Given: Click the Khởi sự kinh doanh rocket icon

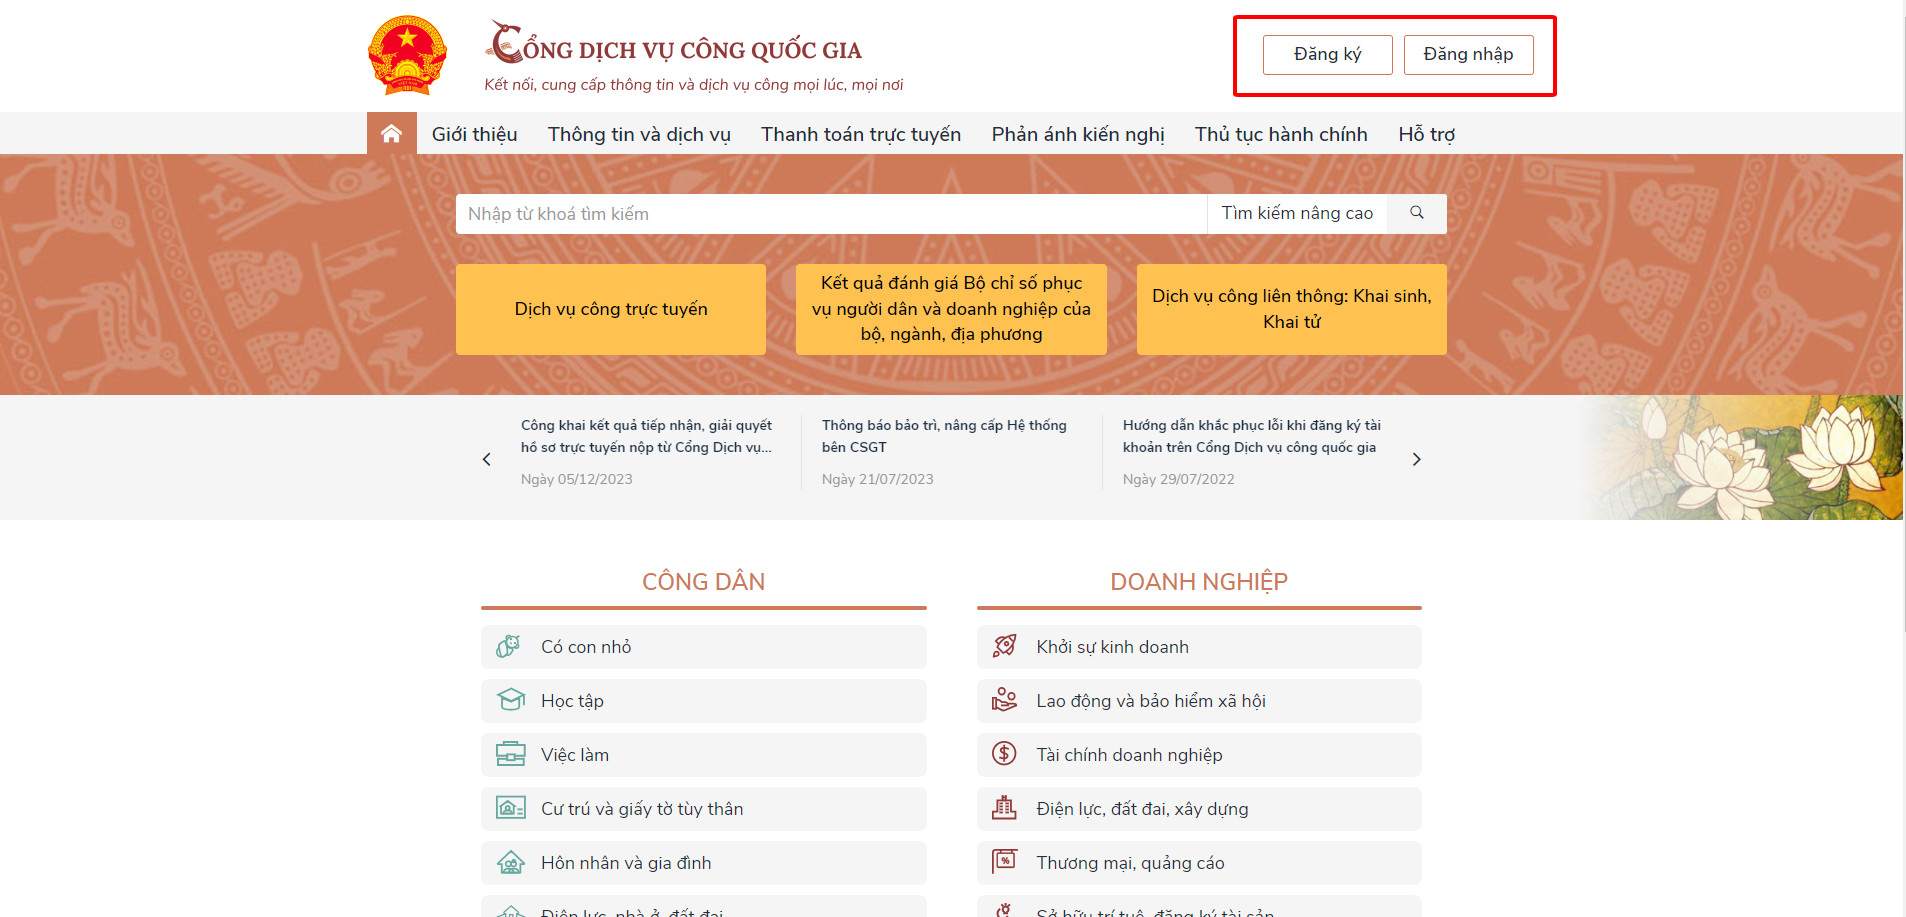Looking at the screenshot, I should point(1005,646).
